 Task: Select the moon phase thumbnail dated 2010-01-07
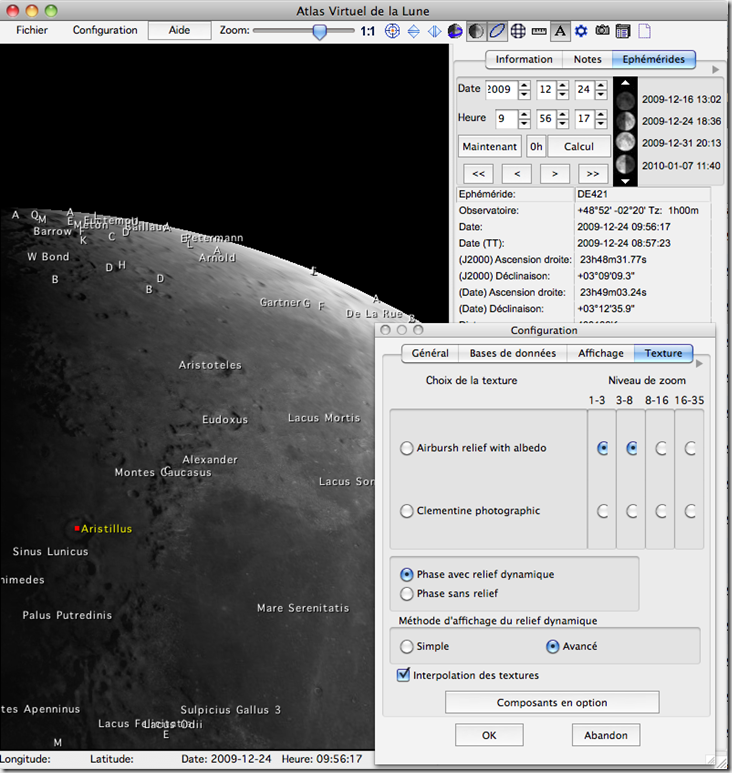pyautogui.click(x=625, y=164)
